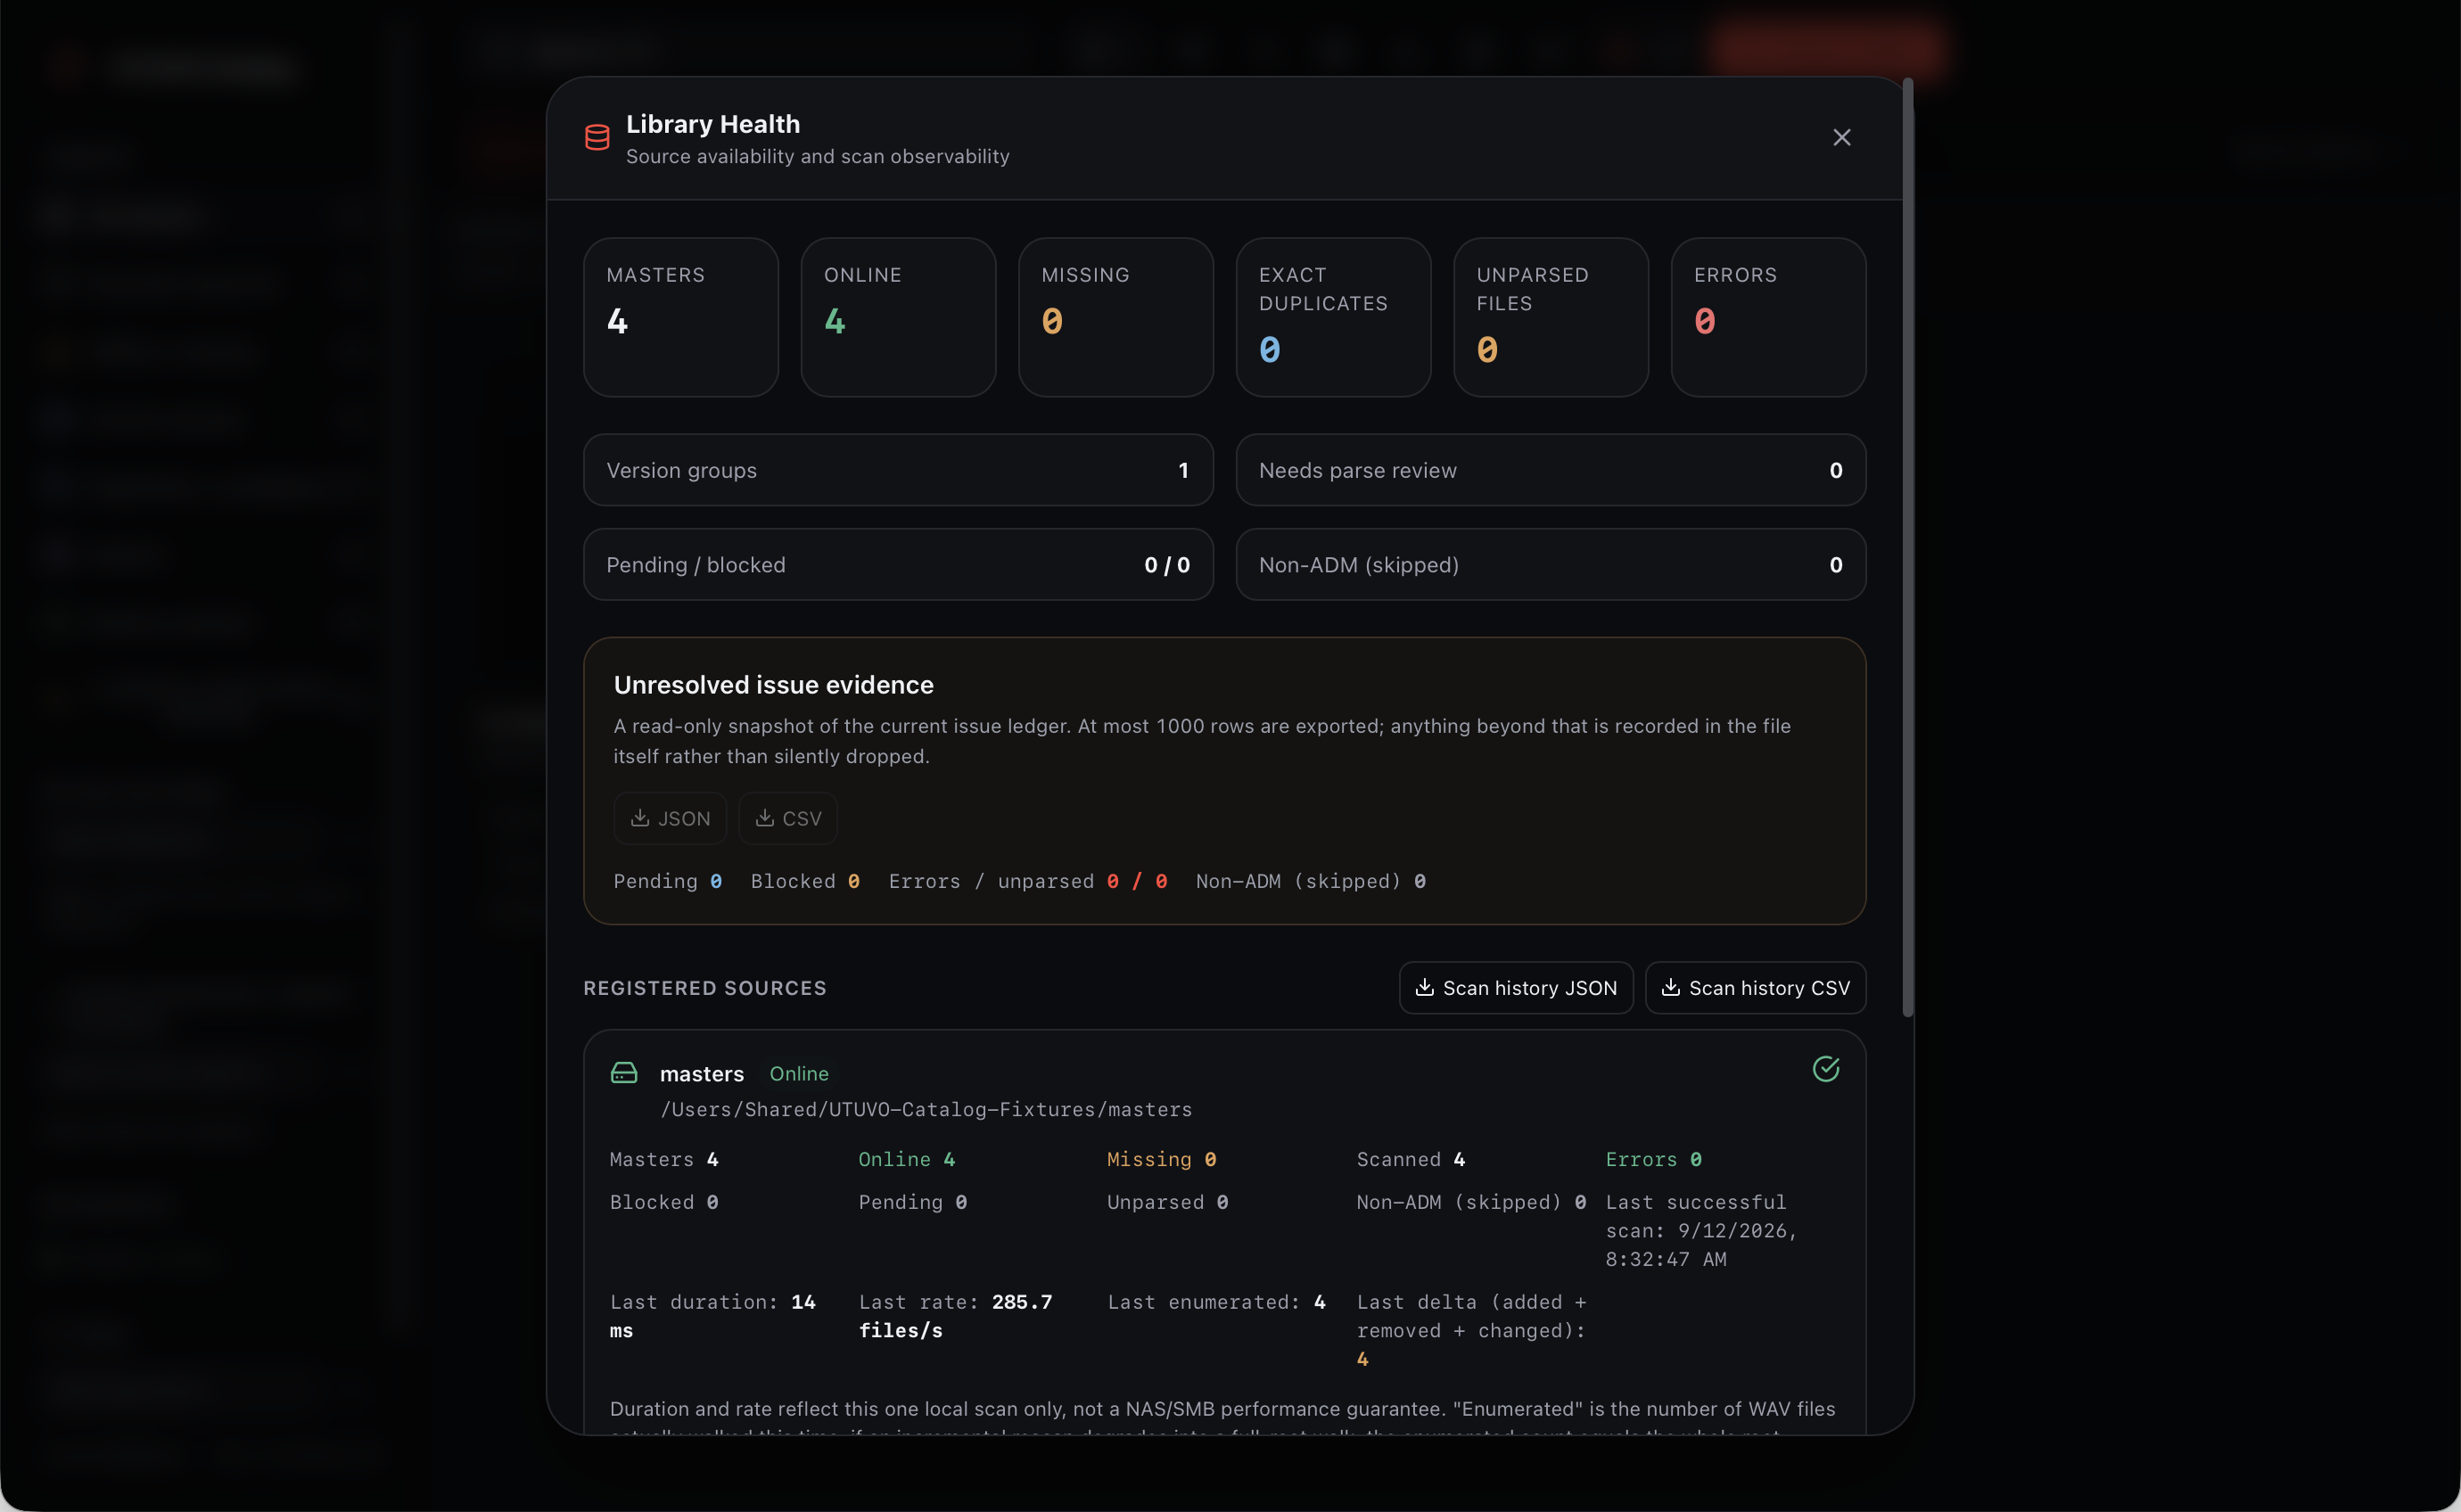Download unresolved issue evidence as CSV

click(788, 818)
